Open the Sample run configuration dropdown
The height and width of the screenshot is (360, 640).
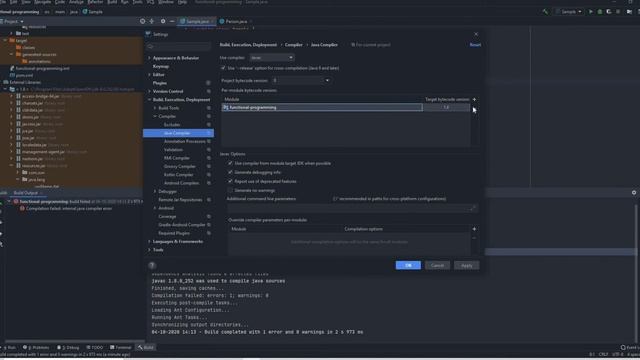click(569, 12)
